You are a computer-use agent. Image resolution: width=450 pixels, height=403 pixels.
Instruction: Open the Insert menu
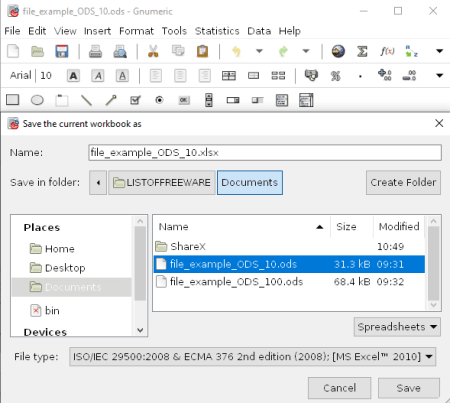click(97, 31)
